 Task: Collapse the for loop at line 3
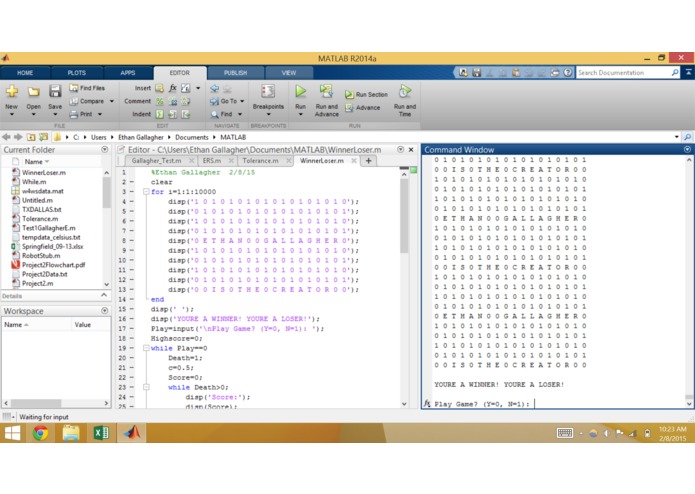(146, 192)
